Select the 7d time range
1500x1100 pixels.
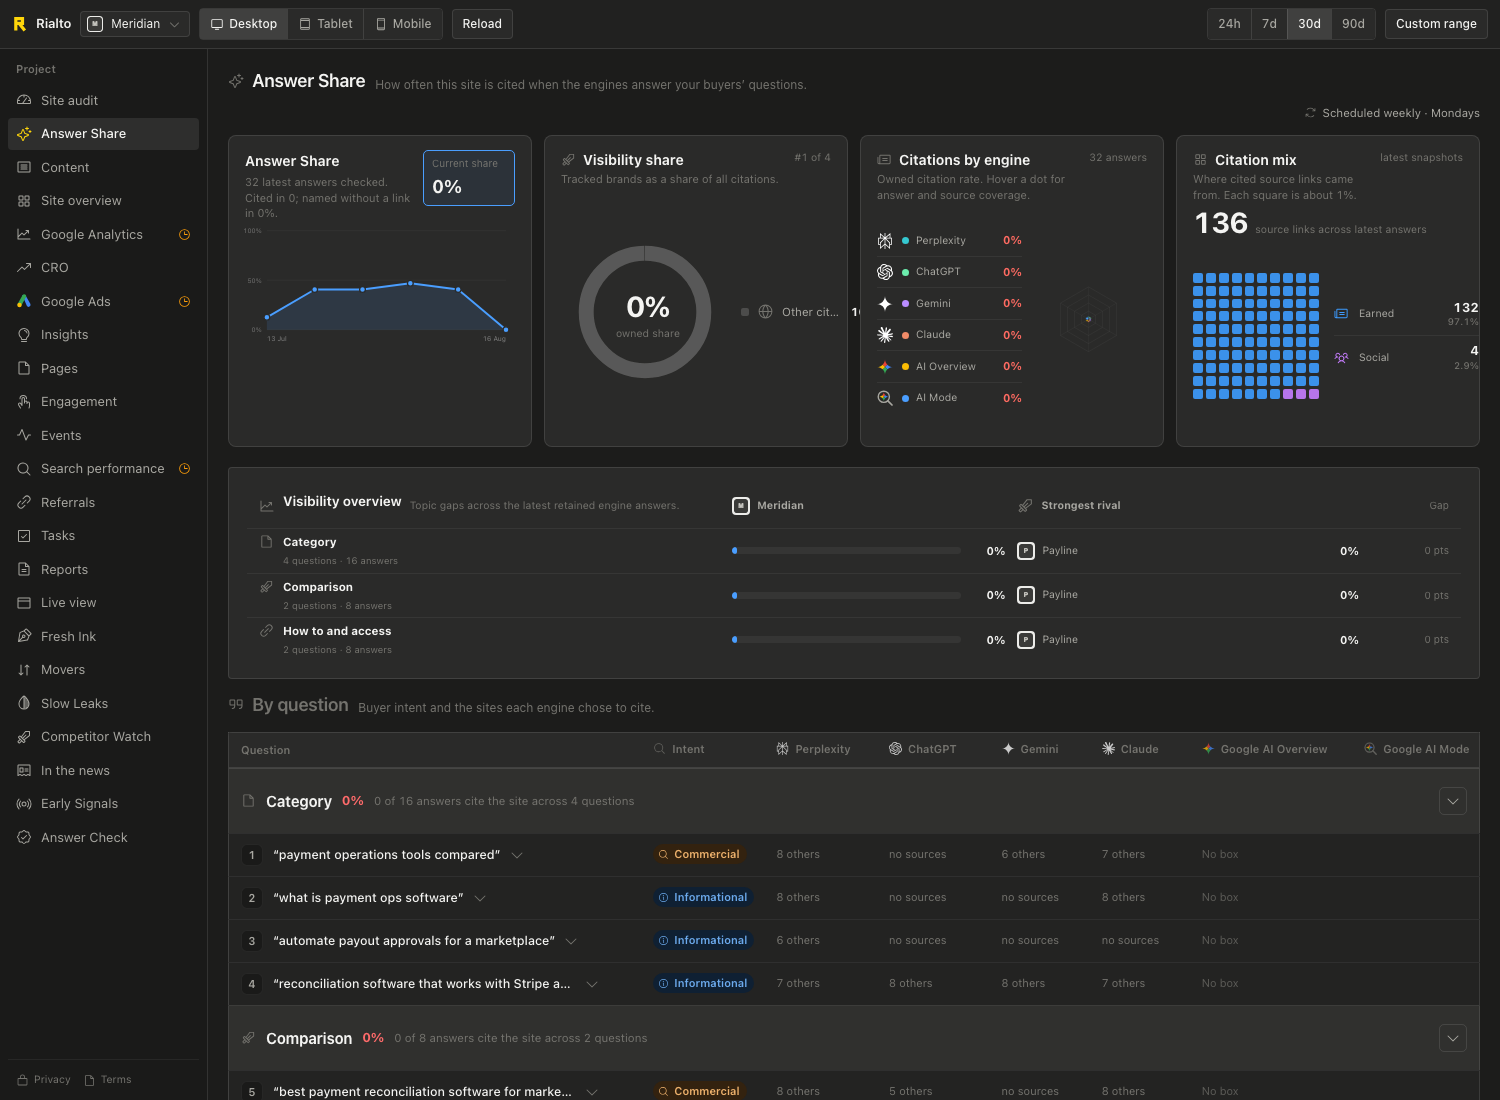(1269, 24)
